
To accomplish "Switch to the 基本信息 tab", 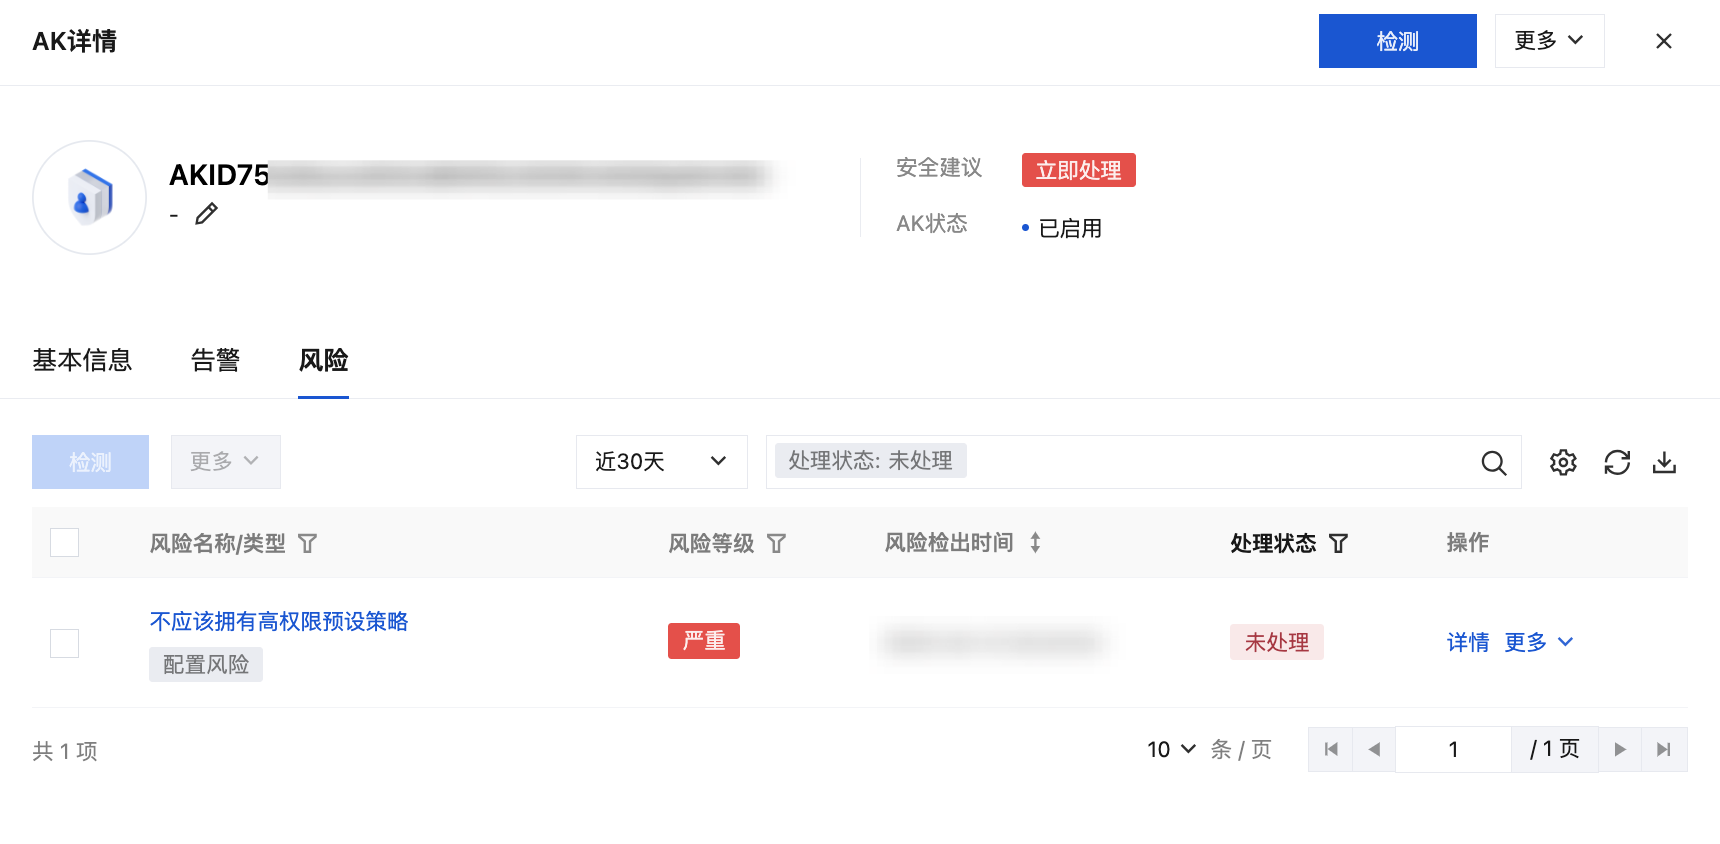I will (82, 360).
